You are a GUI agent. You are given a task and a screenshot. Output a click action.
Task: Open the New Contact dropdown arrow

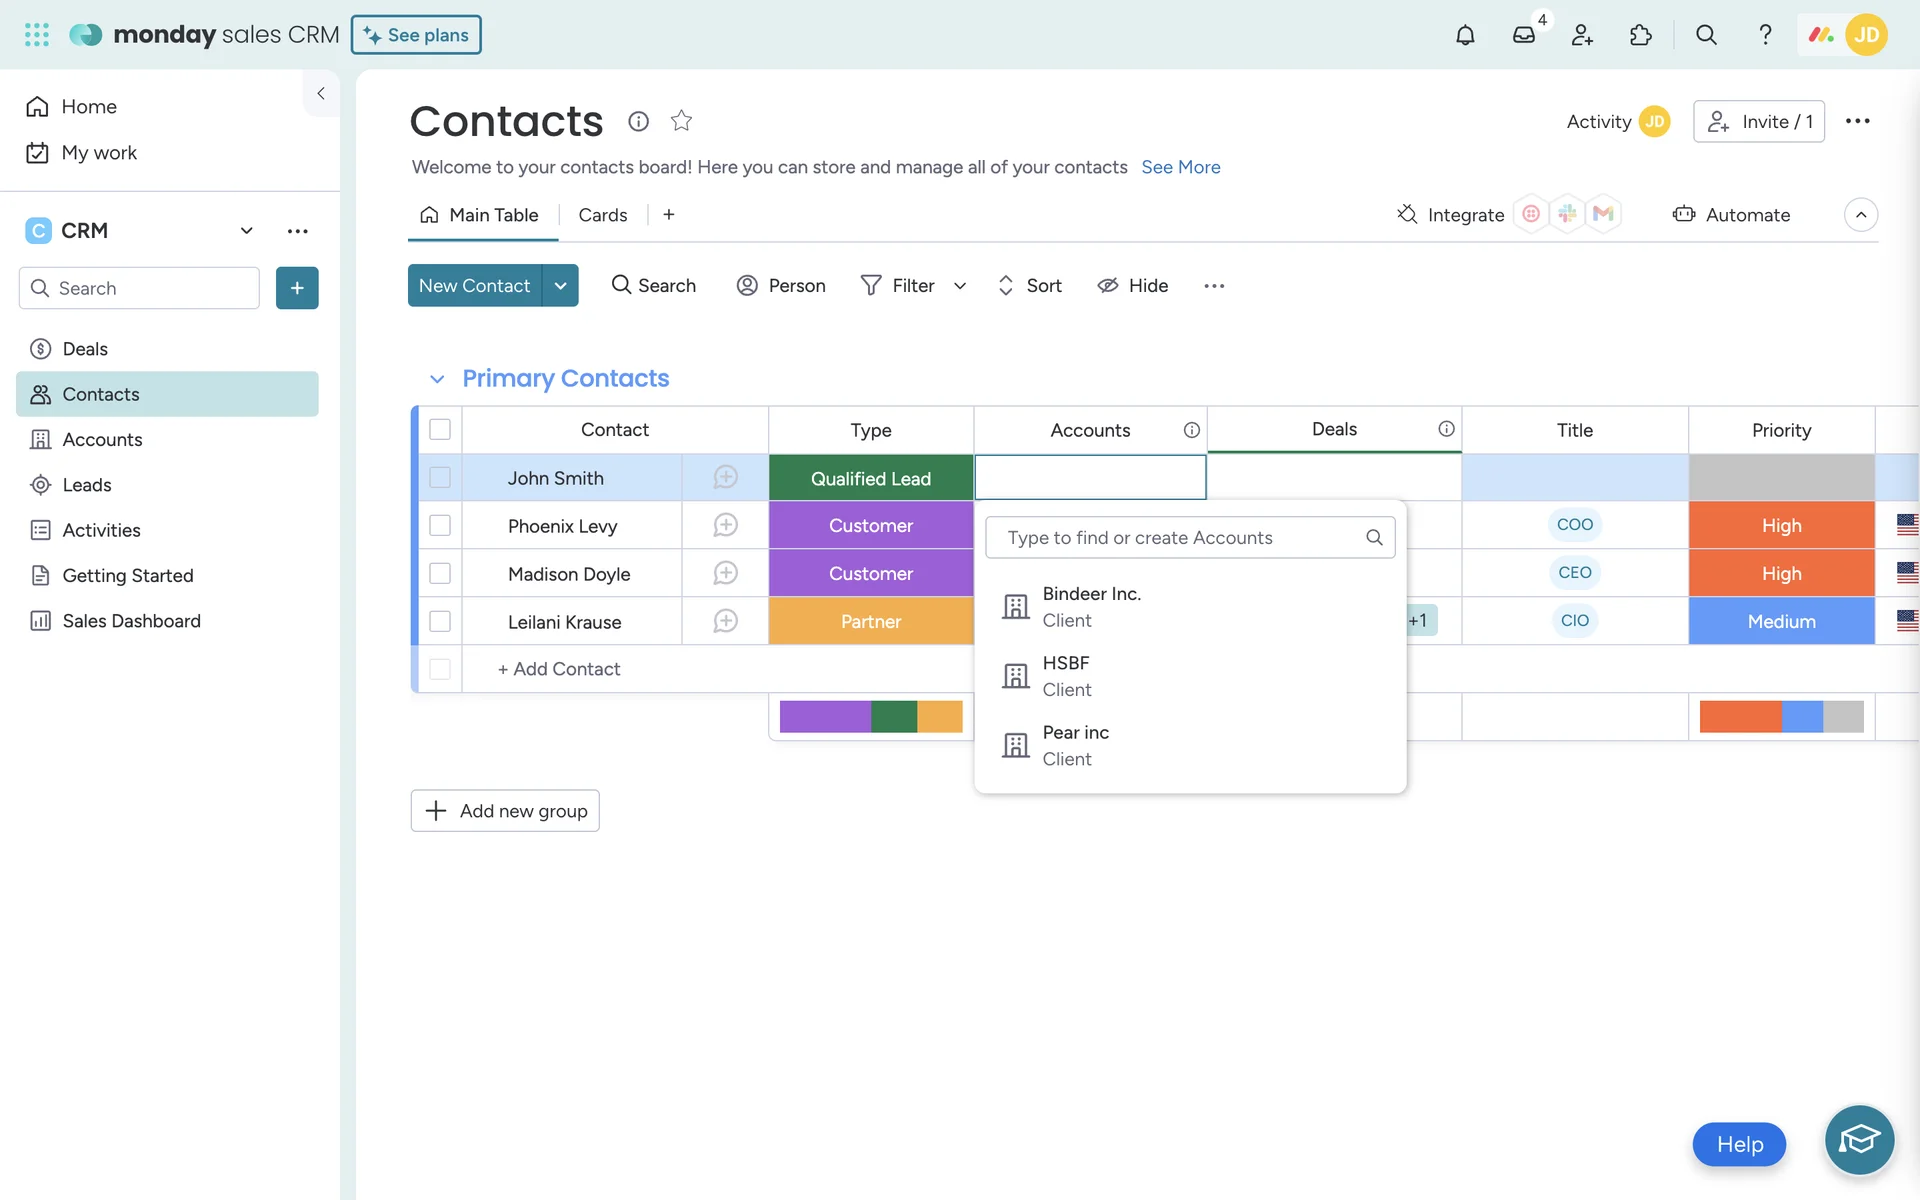point(560,286)
